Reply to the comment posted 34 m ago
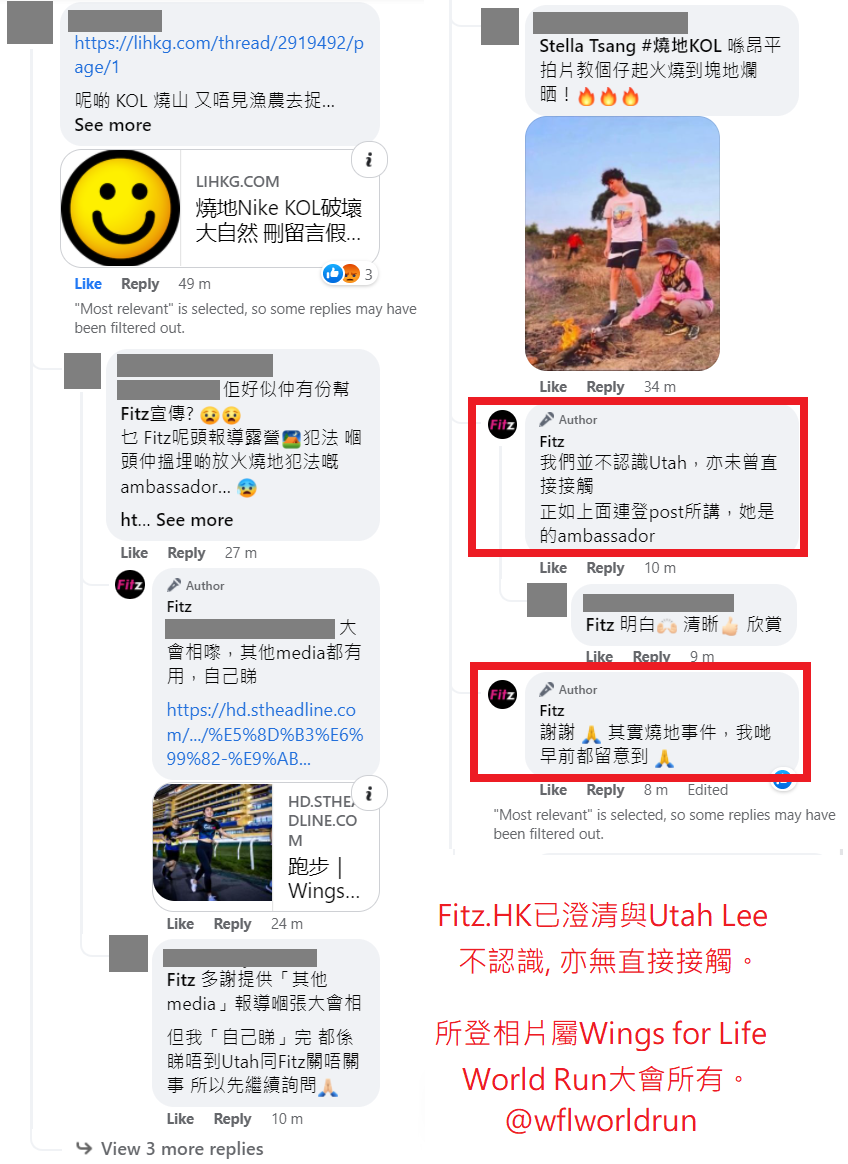Image resolution: width=848 pixels, height=1164 pixels. point(605,387)
